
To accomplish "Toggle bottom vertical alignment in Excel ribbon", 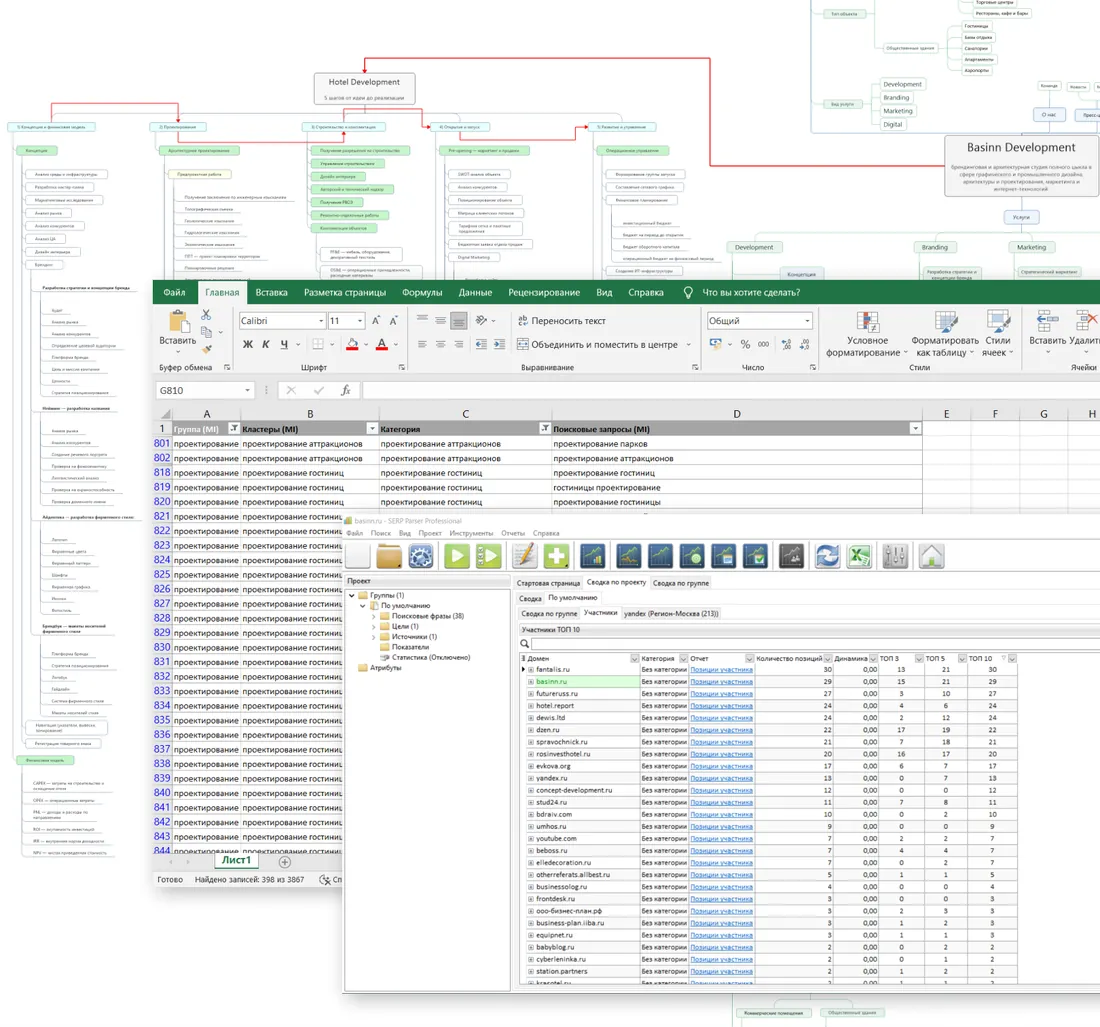I will click(459, 321).
